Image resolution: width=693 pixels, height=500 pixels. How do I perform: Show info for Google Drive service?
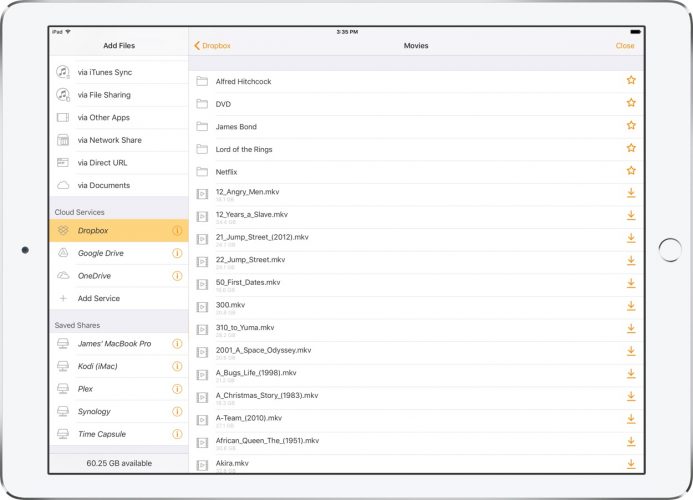[x=177, y=253]
